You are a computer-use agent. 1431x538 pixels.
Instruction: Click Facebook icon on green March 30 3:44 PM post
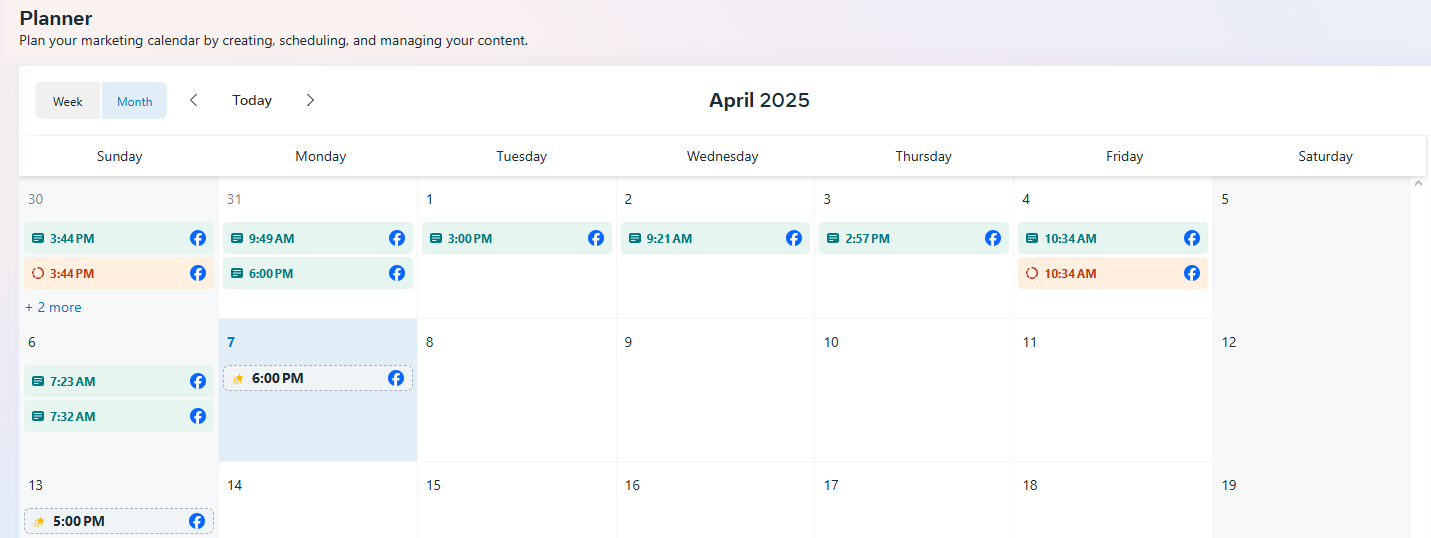(198, 238)
